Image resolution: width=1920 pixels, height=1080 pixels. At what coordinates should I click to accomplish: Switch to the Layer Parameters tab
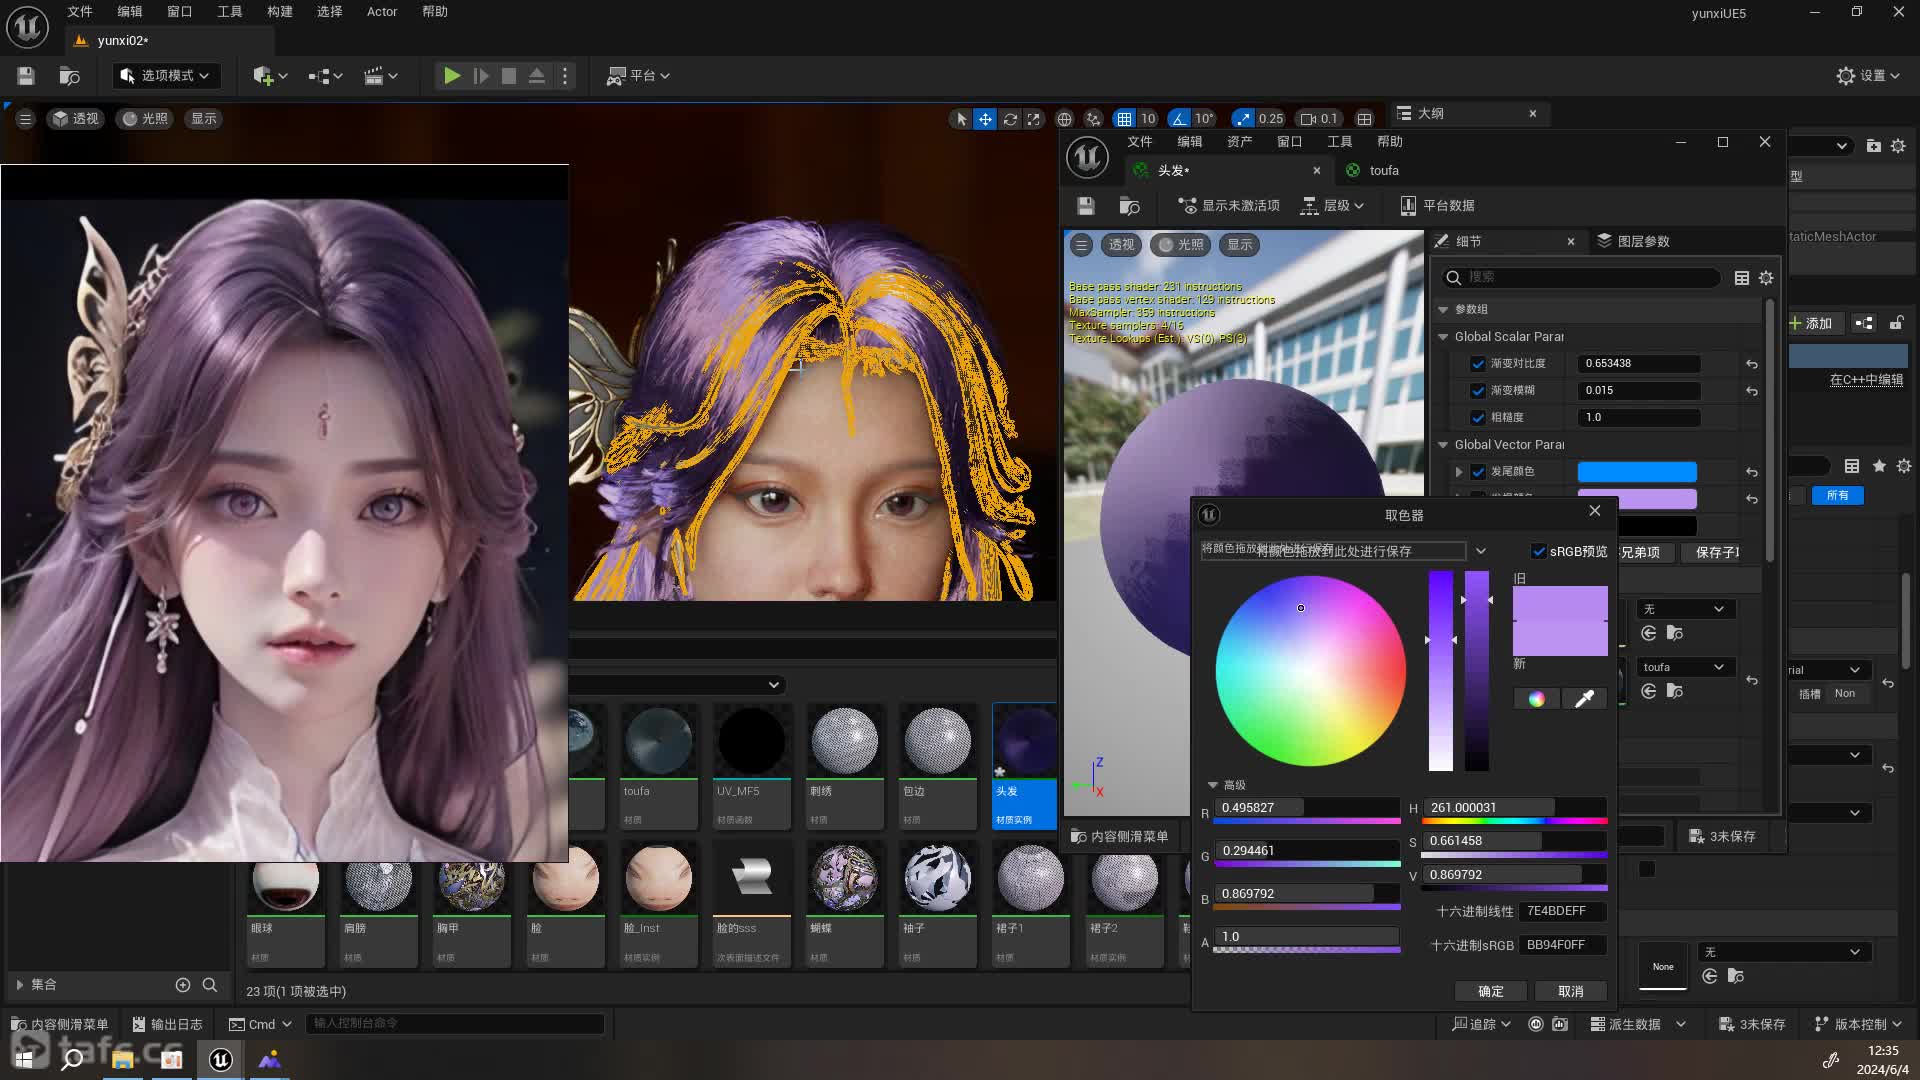[1634, 242]
